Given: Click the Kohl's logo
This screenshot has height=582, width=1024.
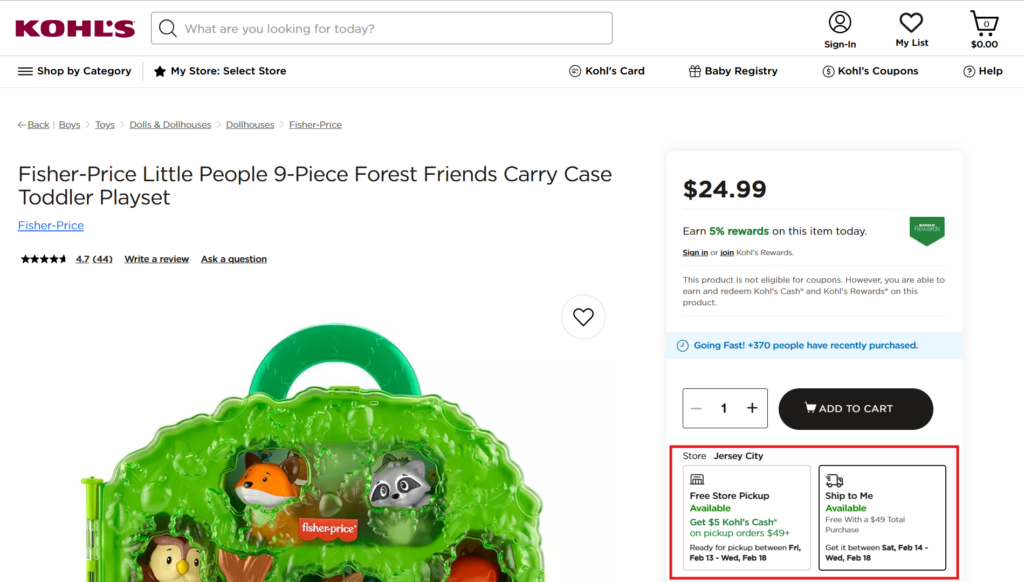Looking at the screenshot, I should click(x=75, y=28).
